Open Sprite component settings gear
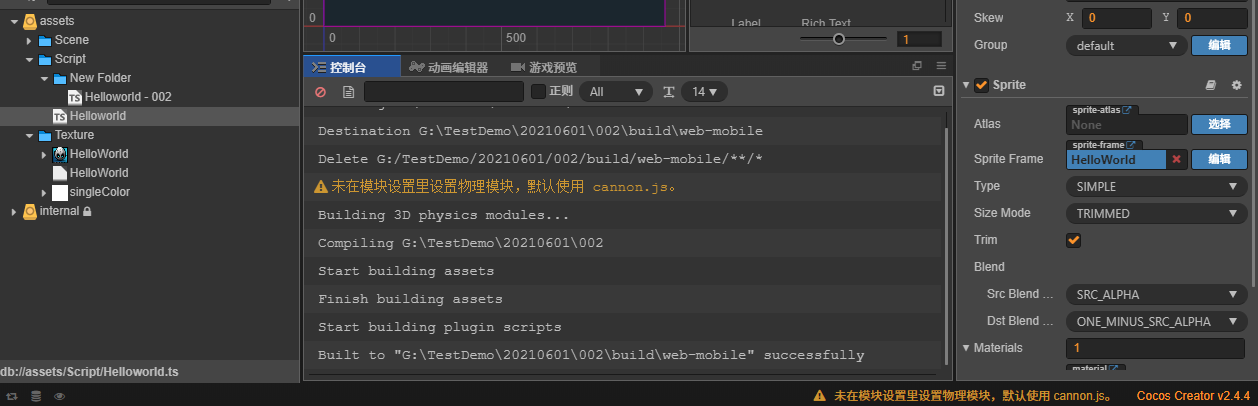Image resolution: width=1258 pixels, height=406 pixels. 1236,85
